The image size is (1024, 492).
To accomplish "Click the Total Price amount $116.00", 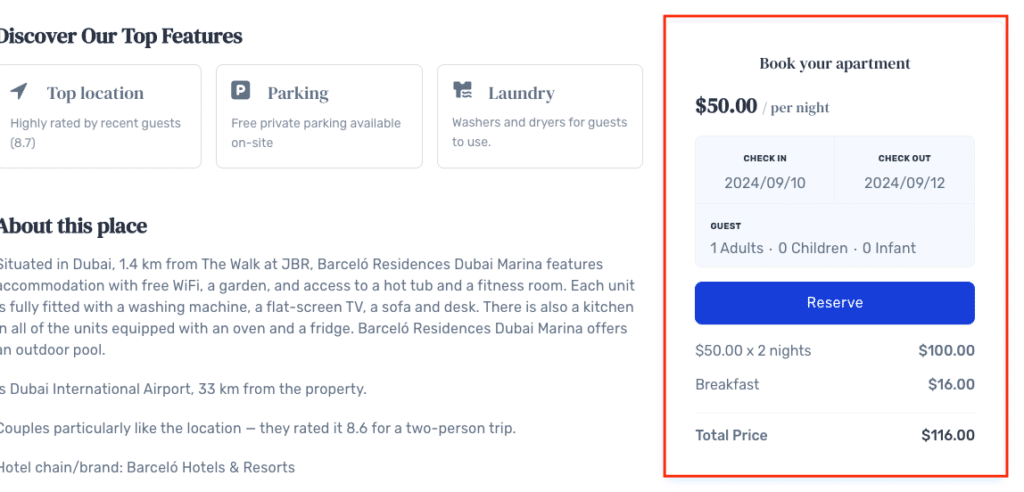I will point(948,435).
